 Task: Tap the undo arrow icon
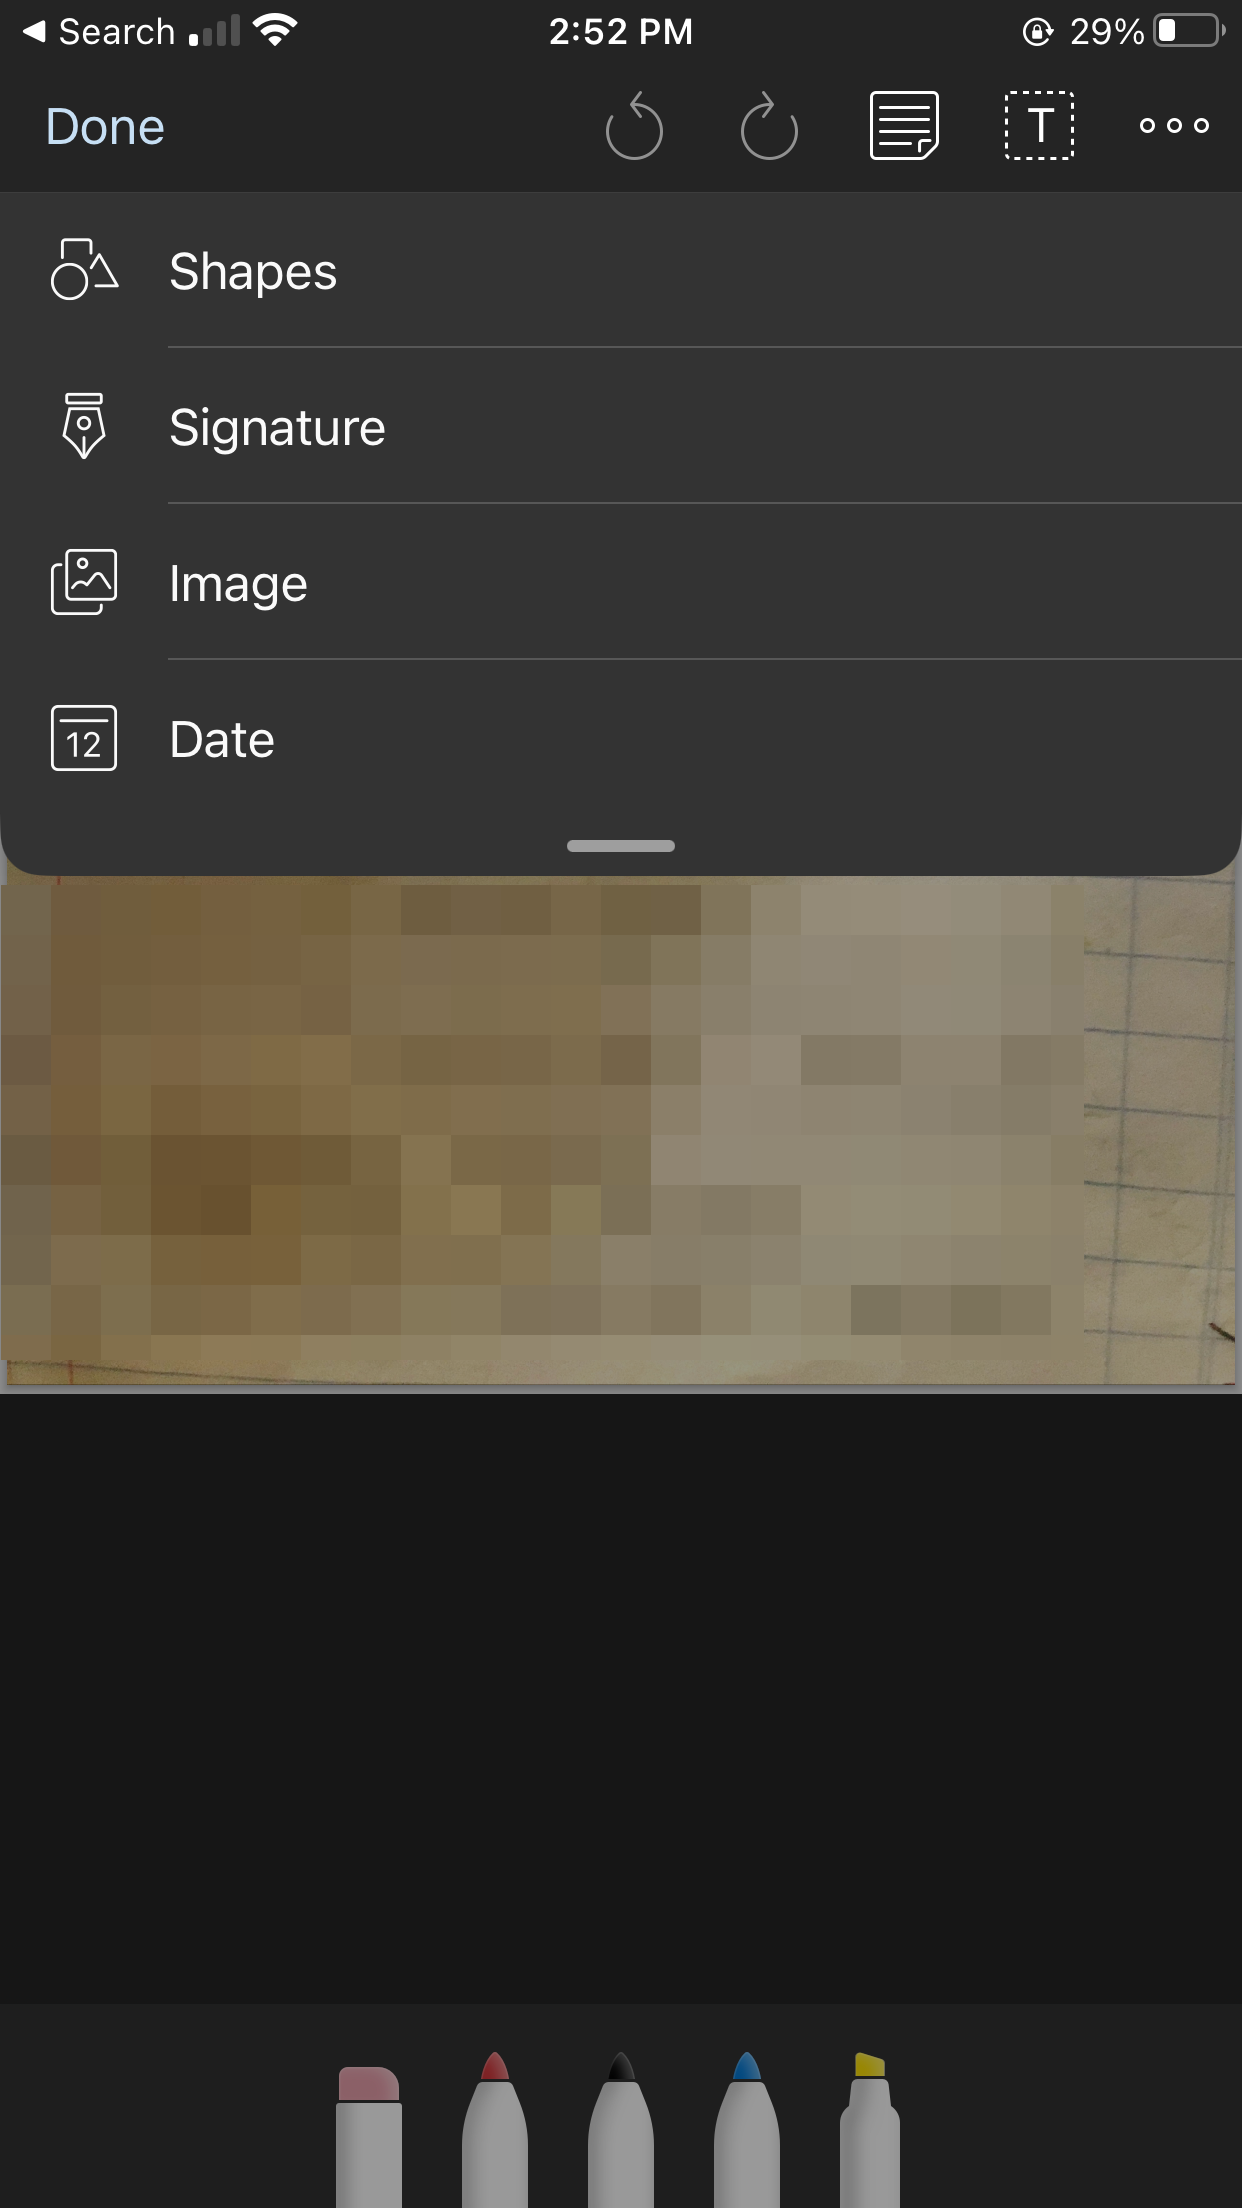tap(634, 126)
